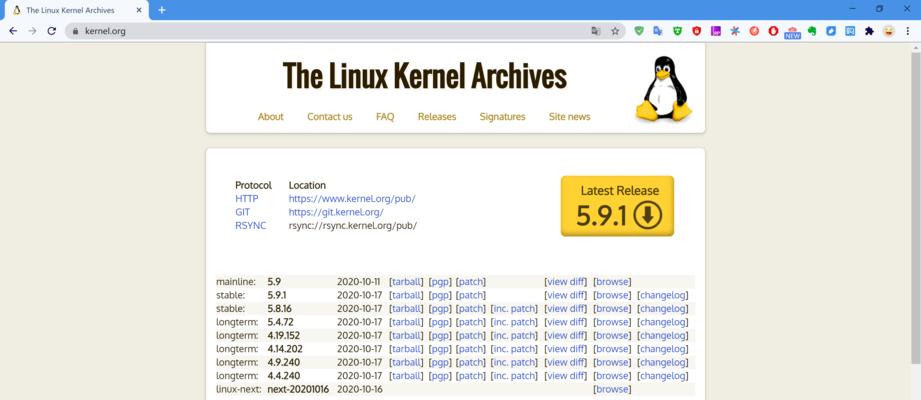Click the extension with the NEW badge
921x400 pixels.
pos(792,32)
